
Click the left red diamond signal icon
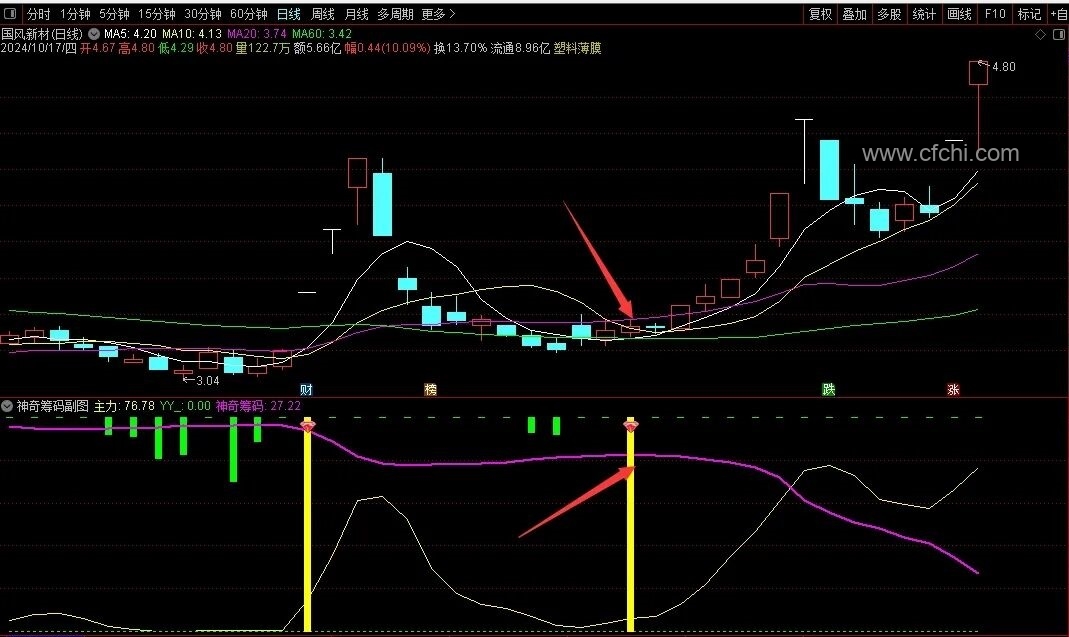coord(308,426)
